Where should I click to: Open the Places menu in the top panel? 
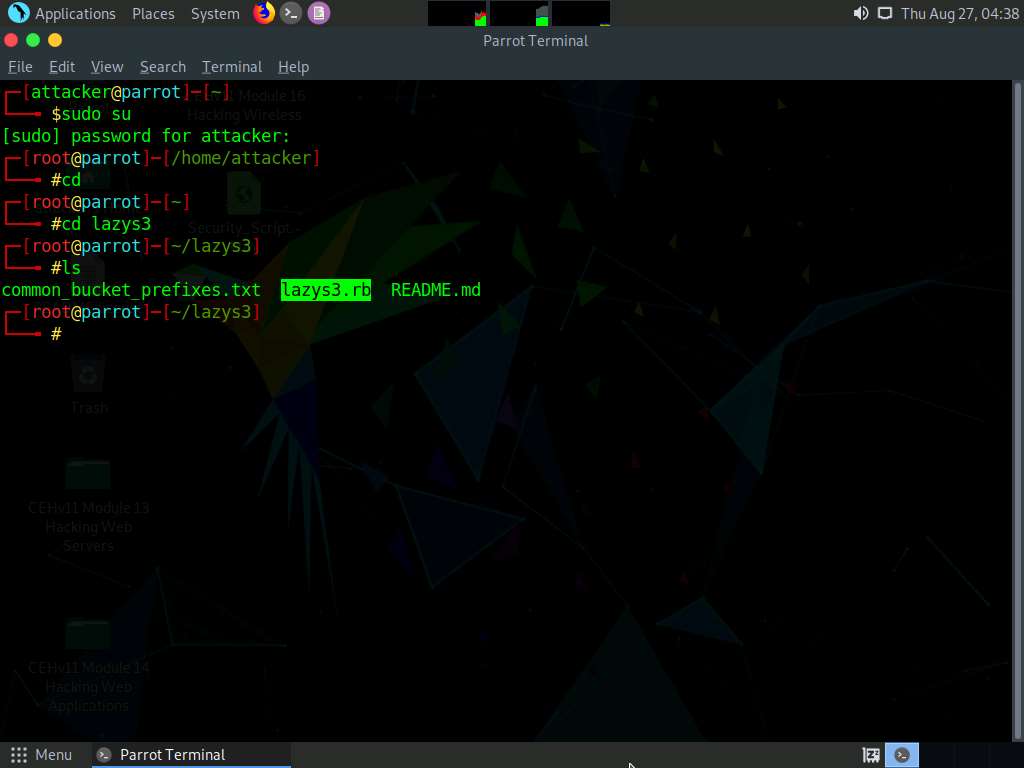point(153,13)
